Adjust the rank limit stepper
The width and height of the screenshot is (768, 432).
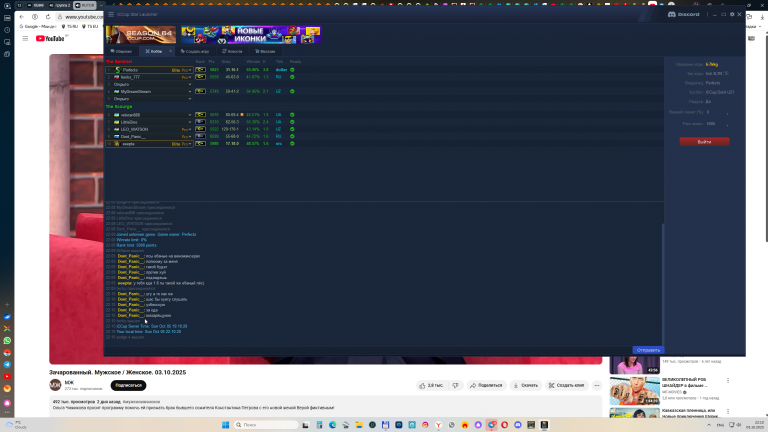click(727, 124)
